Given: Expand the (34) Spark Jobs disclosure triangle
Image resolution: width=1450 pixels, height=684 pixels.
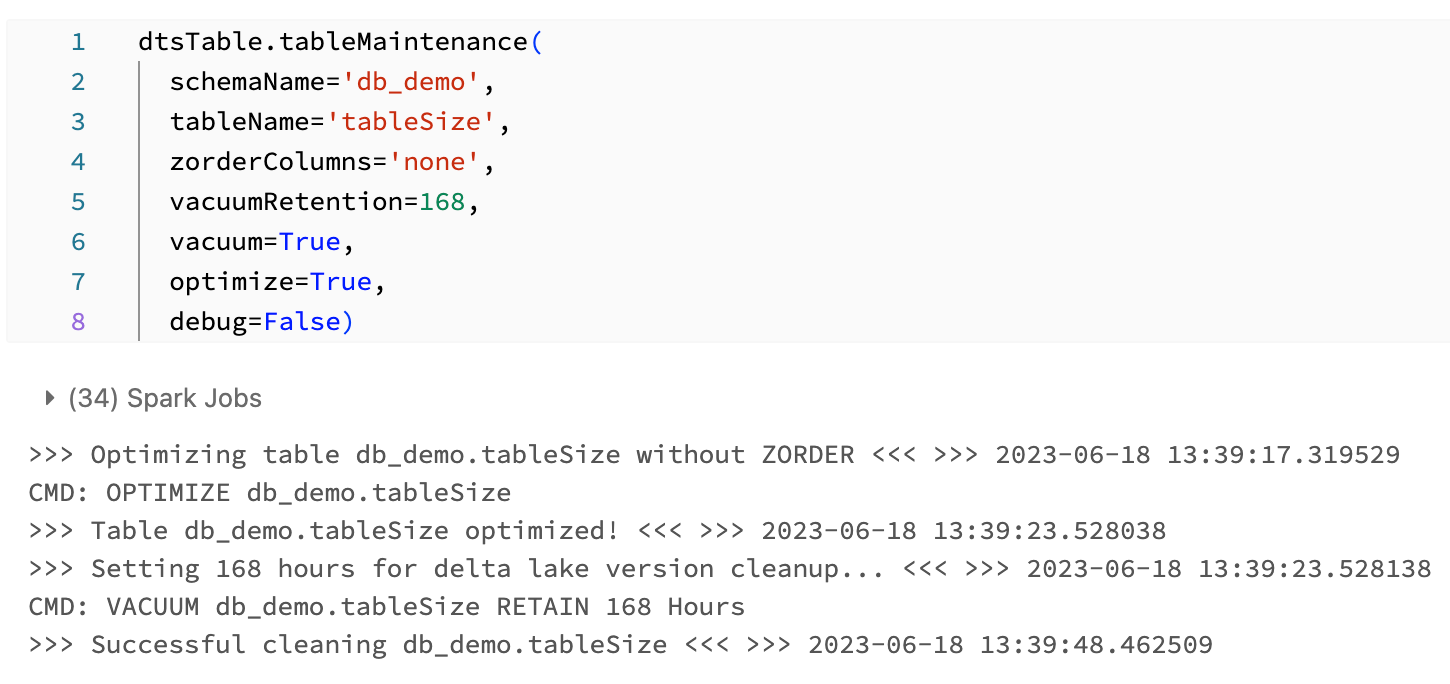Looking at the screenshot, I should (49, 398).
